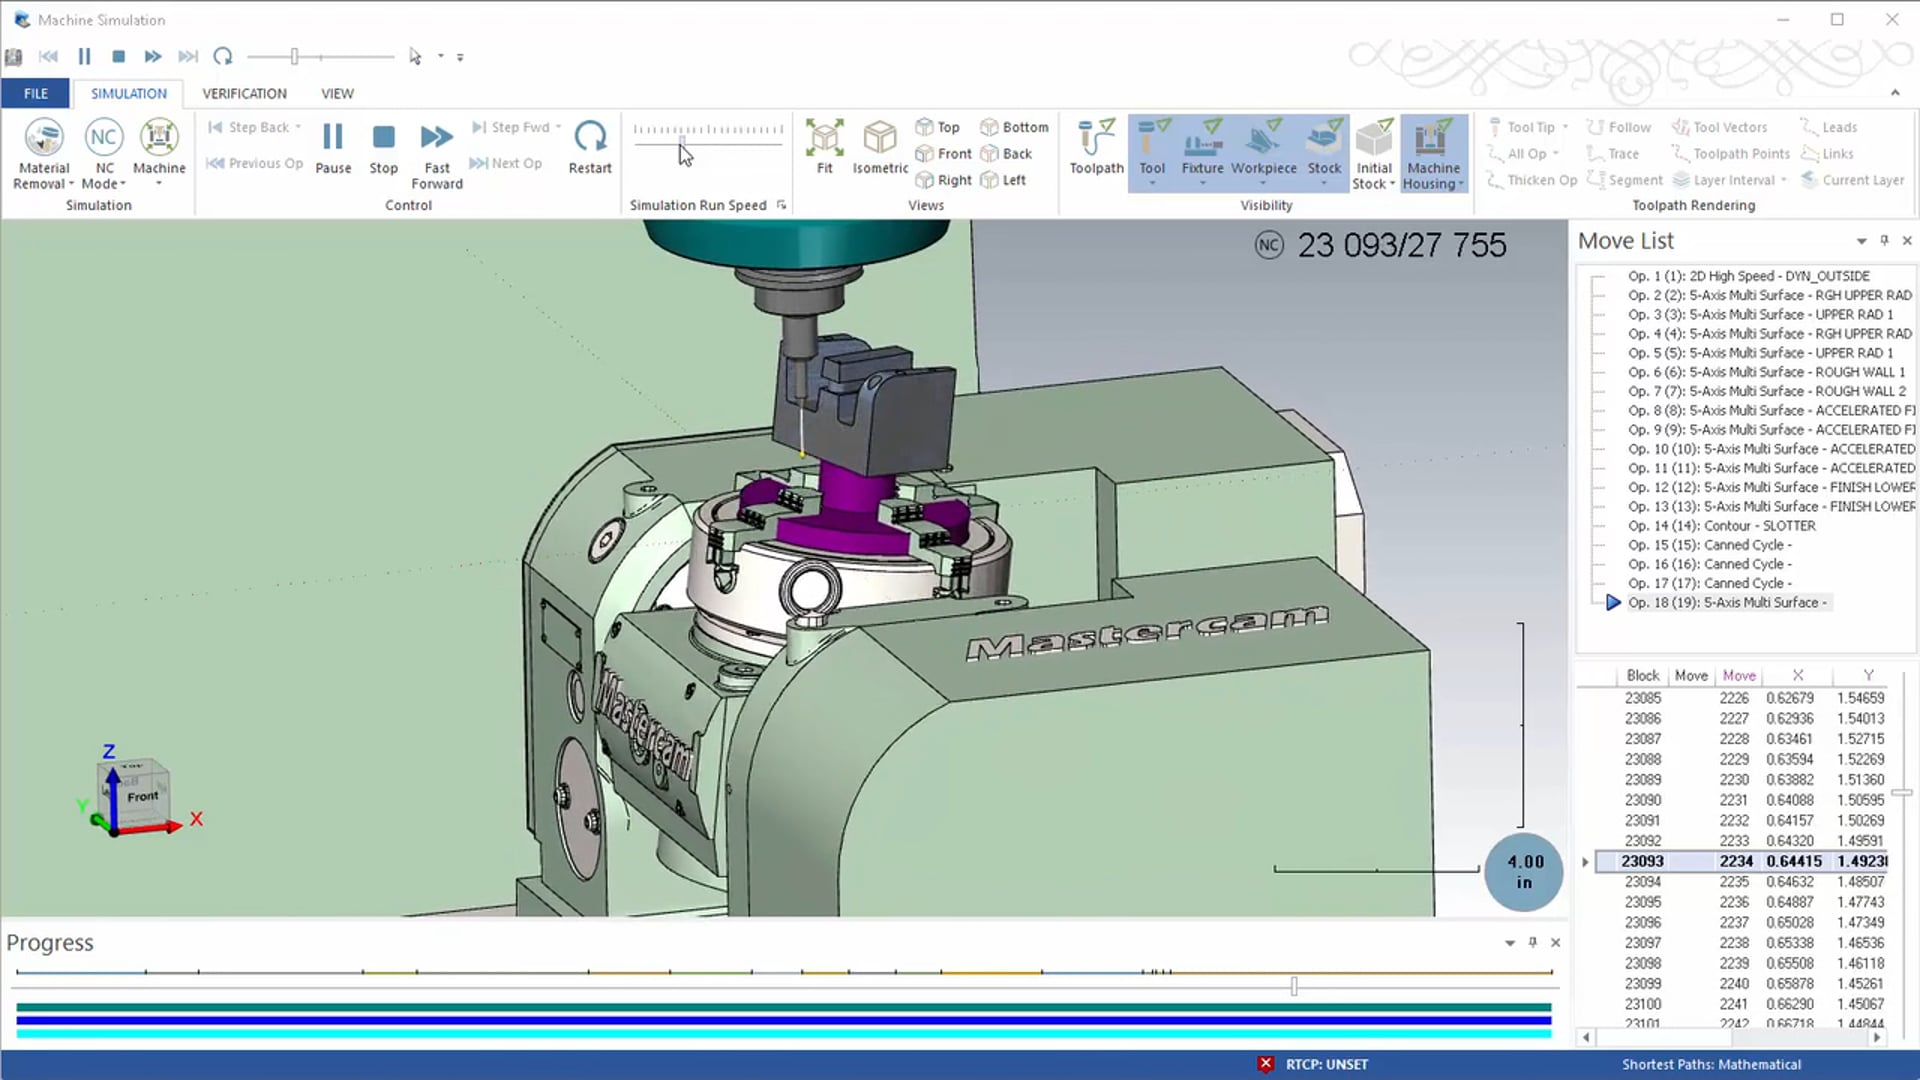This screenshot has width=1920, height=1080.
Task: Open the Step Fwd dropdown arrow
Action: [559, 127]
